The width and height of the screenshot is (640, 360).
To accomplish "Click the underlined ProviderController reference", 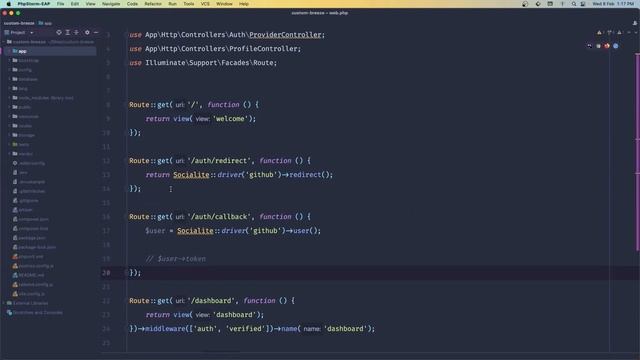I will pyautogui.click(x=285, y=35).
